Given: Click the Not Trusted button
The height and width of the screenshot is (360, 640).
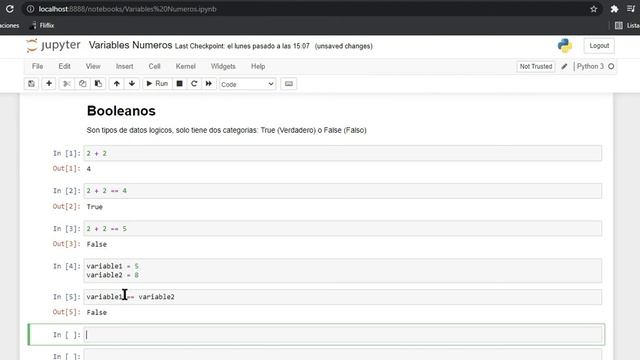Looking at the screenshot, I should 536,67.
